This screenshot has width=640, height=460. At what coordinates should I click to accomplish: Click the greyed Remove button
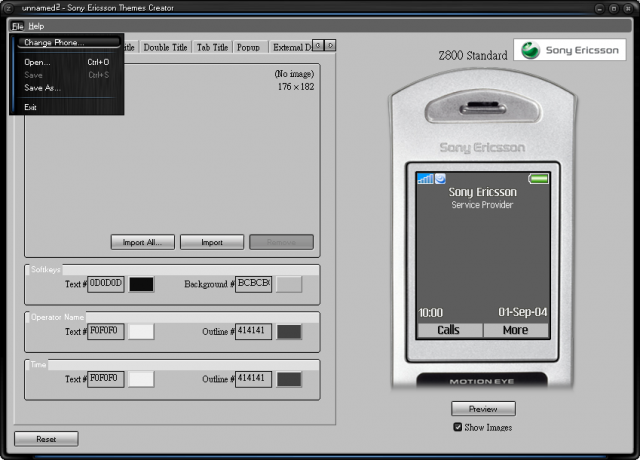281,242
